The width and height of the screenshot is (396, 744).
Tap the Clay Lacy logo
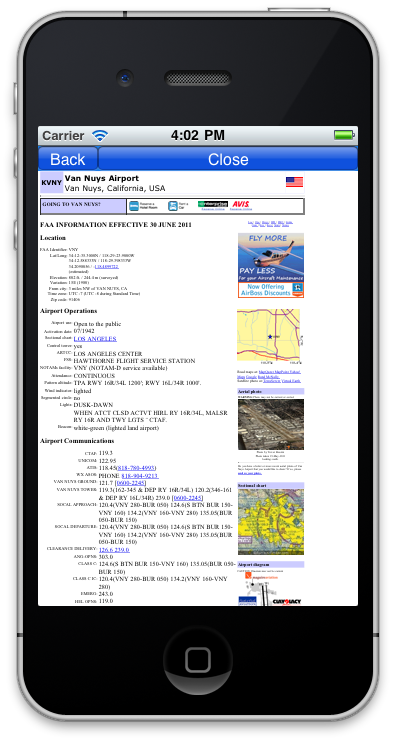(x=286, y=602)
